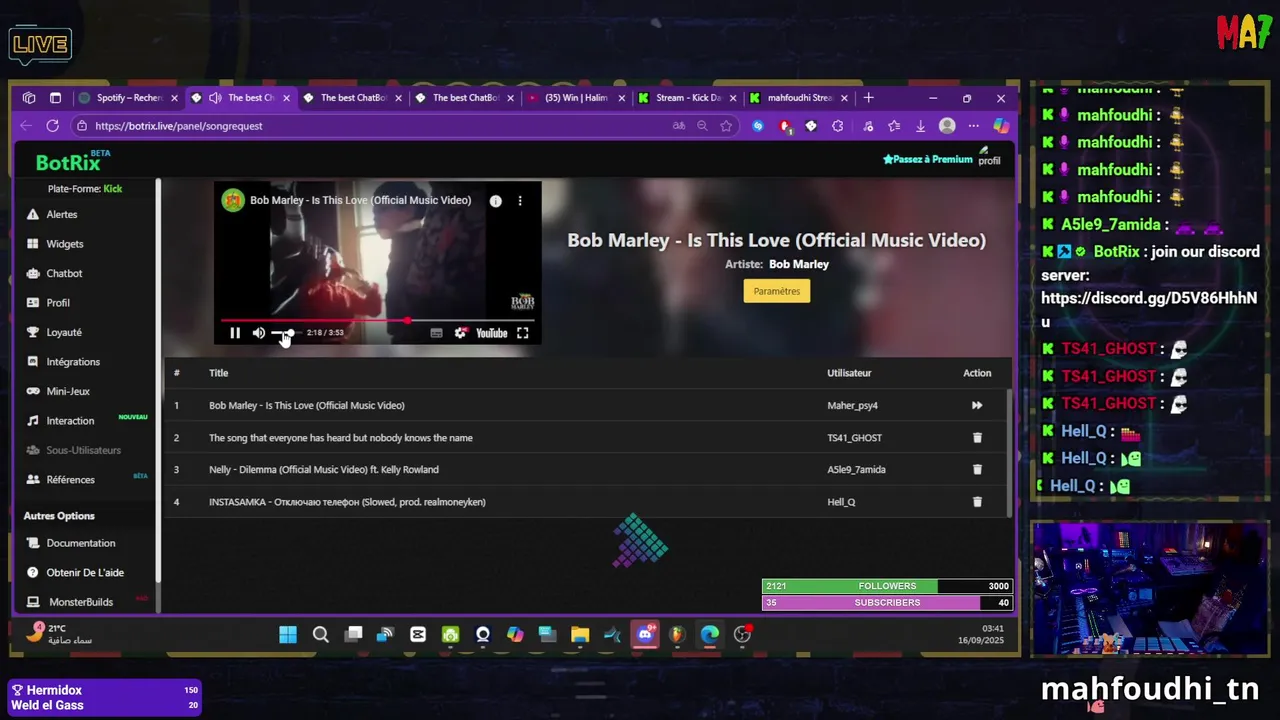Toggle subtitles in the YouTube player
The width and height of the screenshot is (1280, 720).
point(436,333)
